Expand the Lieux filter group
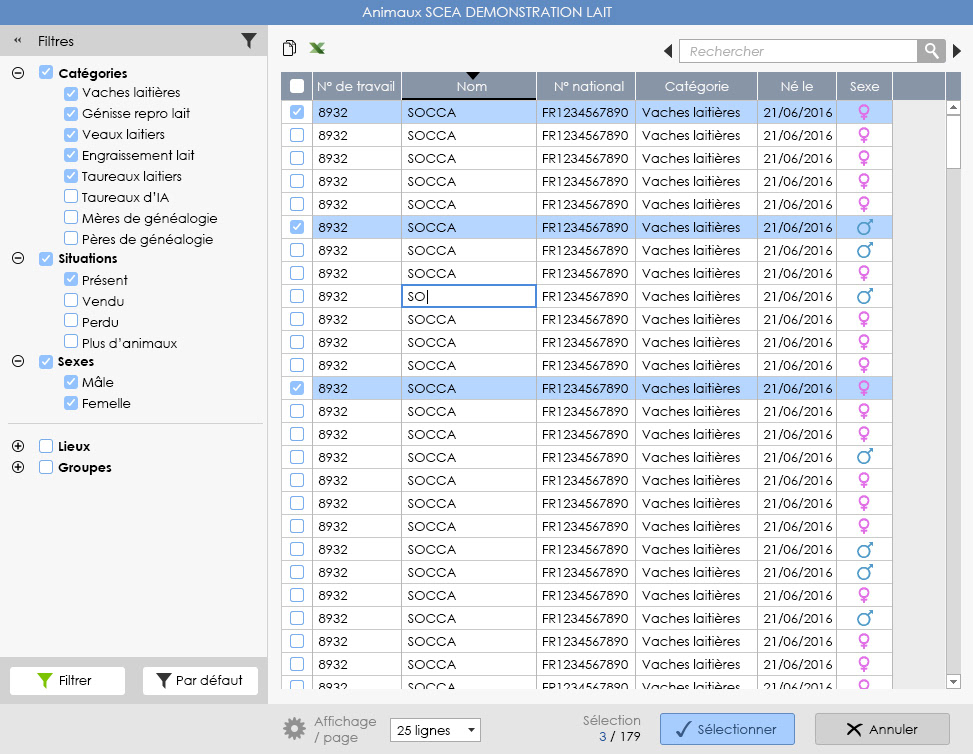Screen dimensions: 973x754 point(18,446)
